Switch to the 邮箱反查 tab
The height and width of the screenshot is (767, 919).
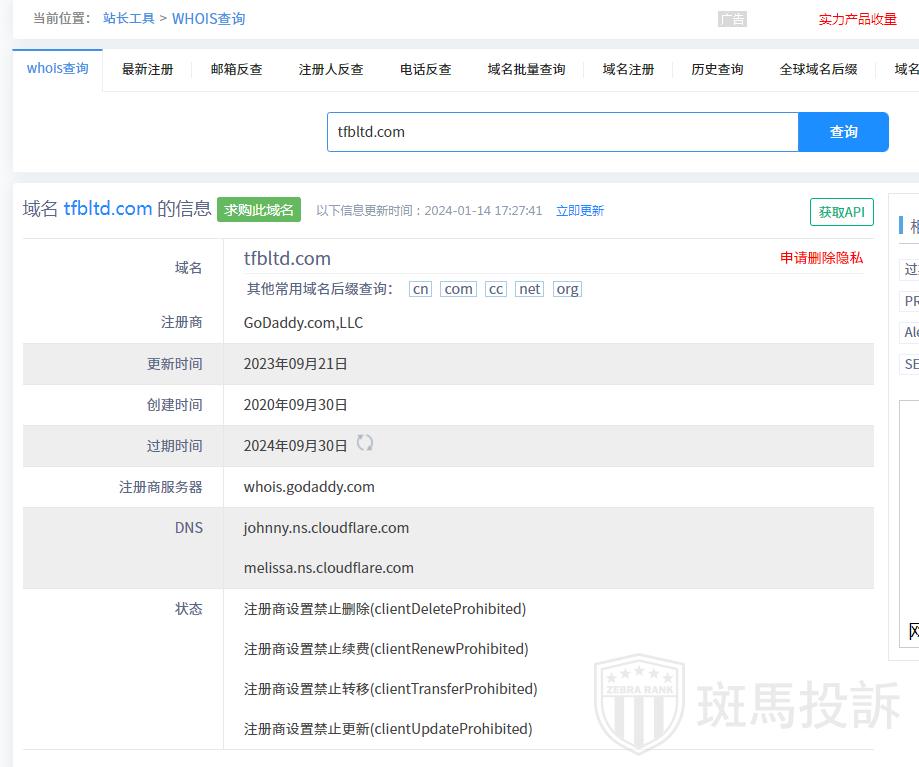point(236,69)
